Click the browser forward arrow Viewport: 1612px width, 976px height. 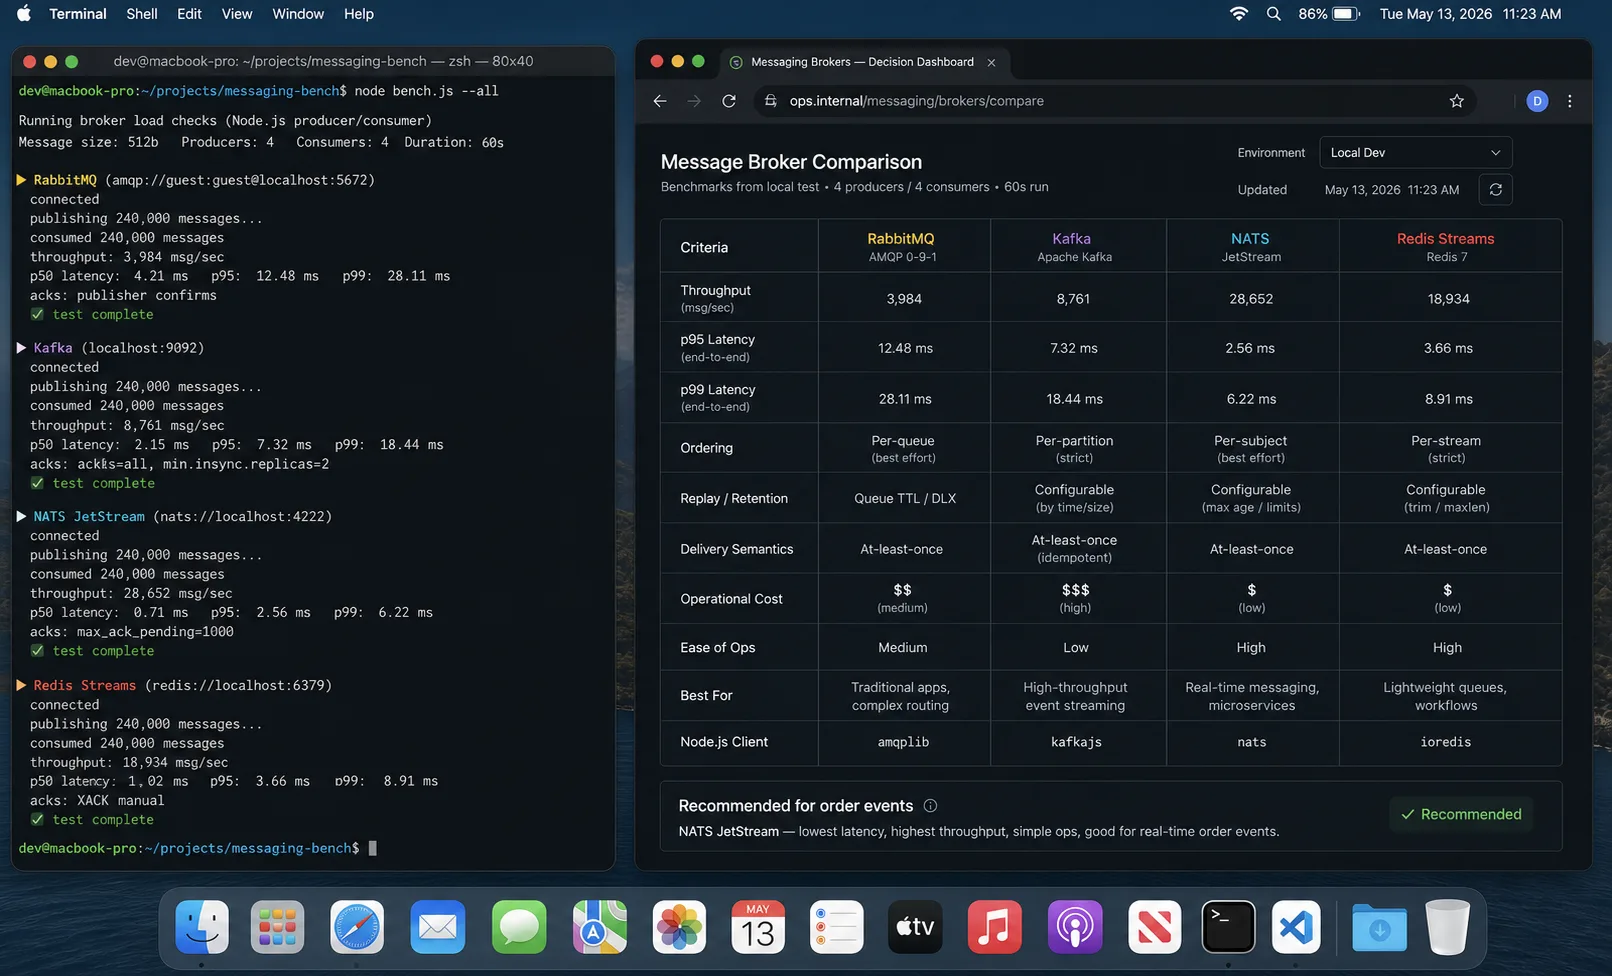[x=694, y=101]
